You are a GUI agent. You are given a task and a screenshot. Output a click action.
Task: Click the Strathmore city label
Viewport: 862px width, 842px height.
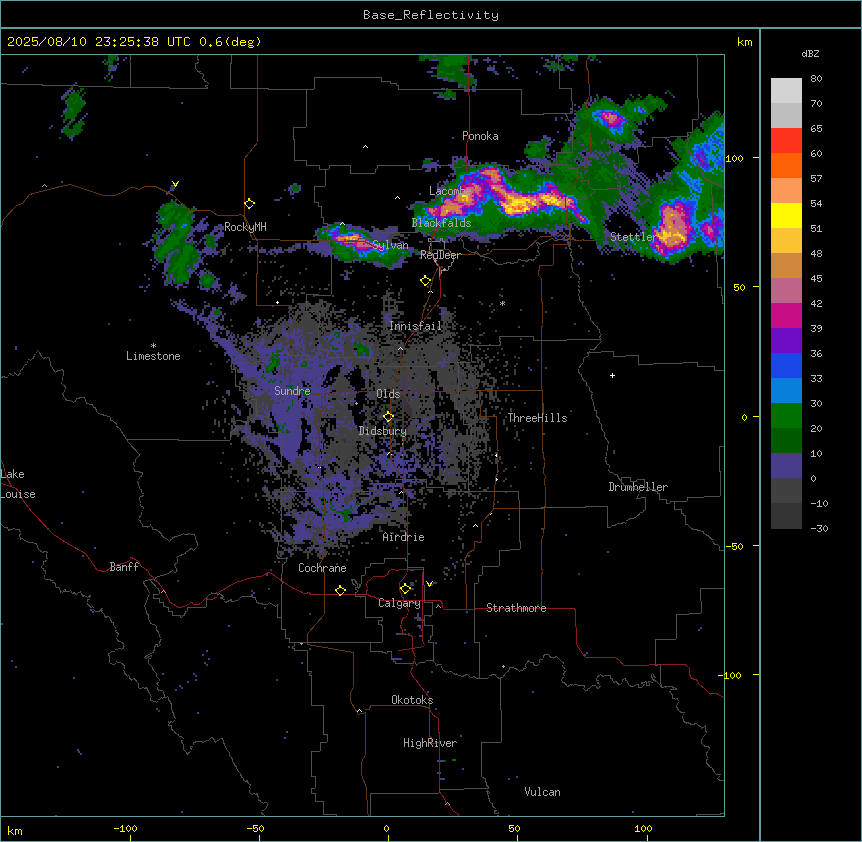coord(516,608)
